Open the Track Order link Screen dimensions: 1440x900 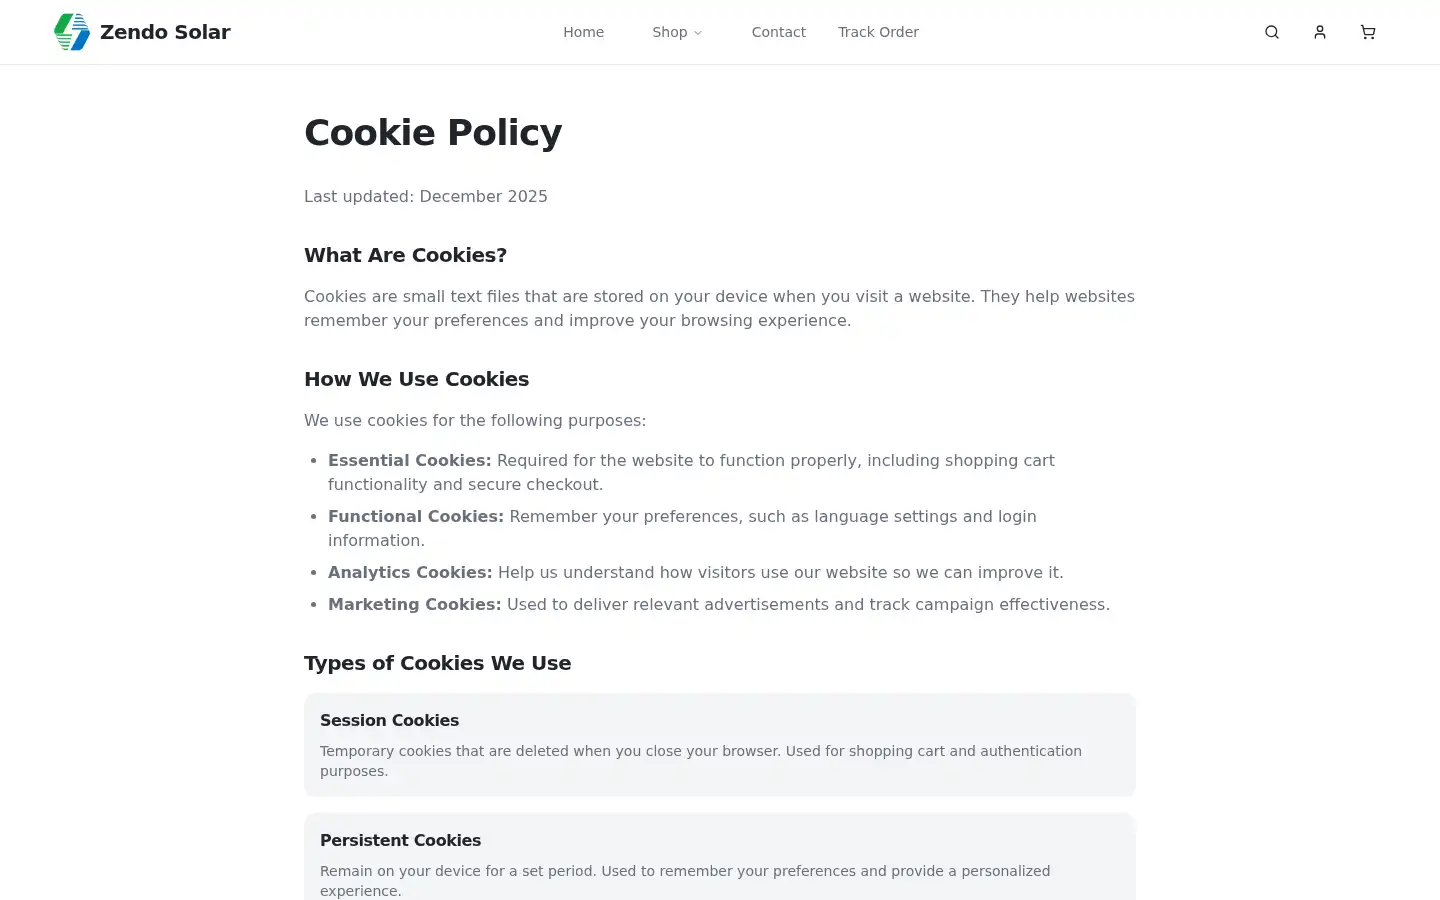(878, 32)
